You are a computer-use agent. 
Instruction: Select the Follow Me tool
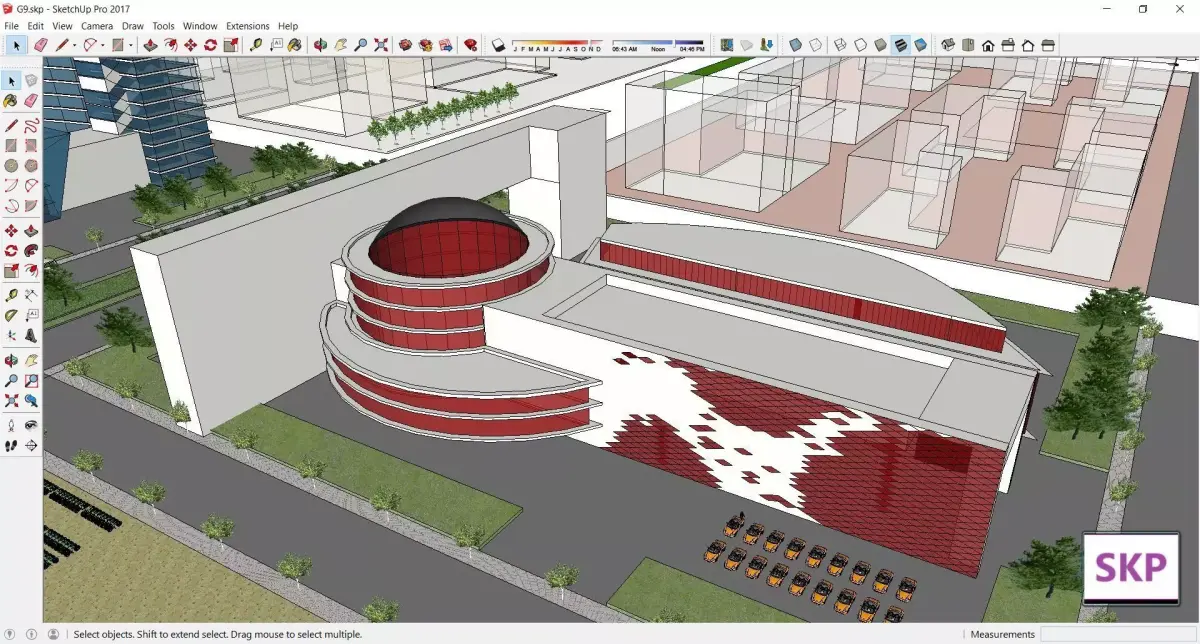coord(31,251)
